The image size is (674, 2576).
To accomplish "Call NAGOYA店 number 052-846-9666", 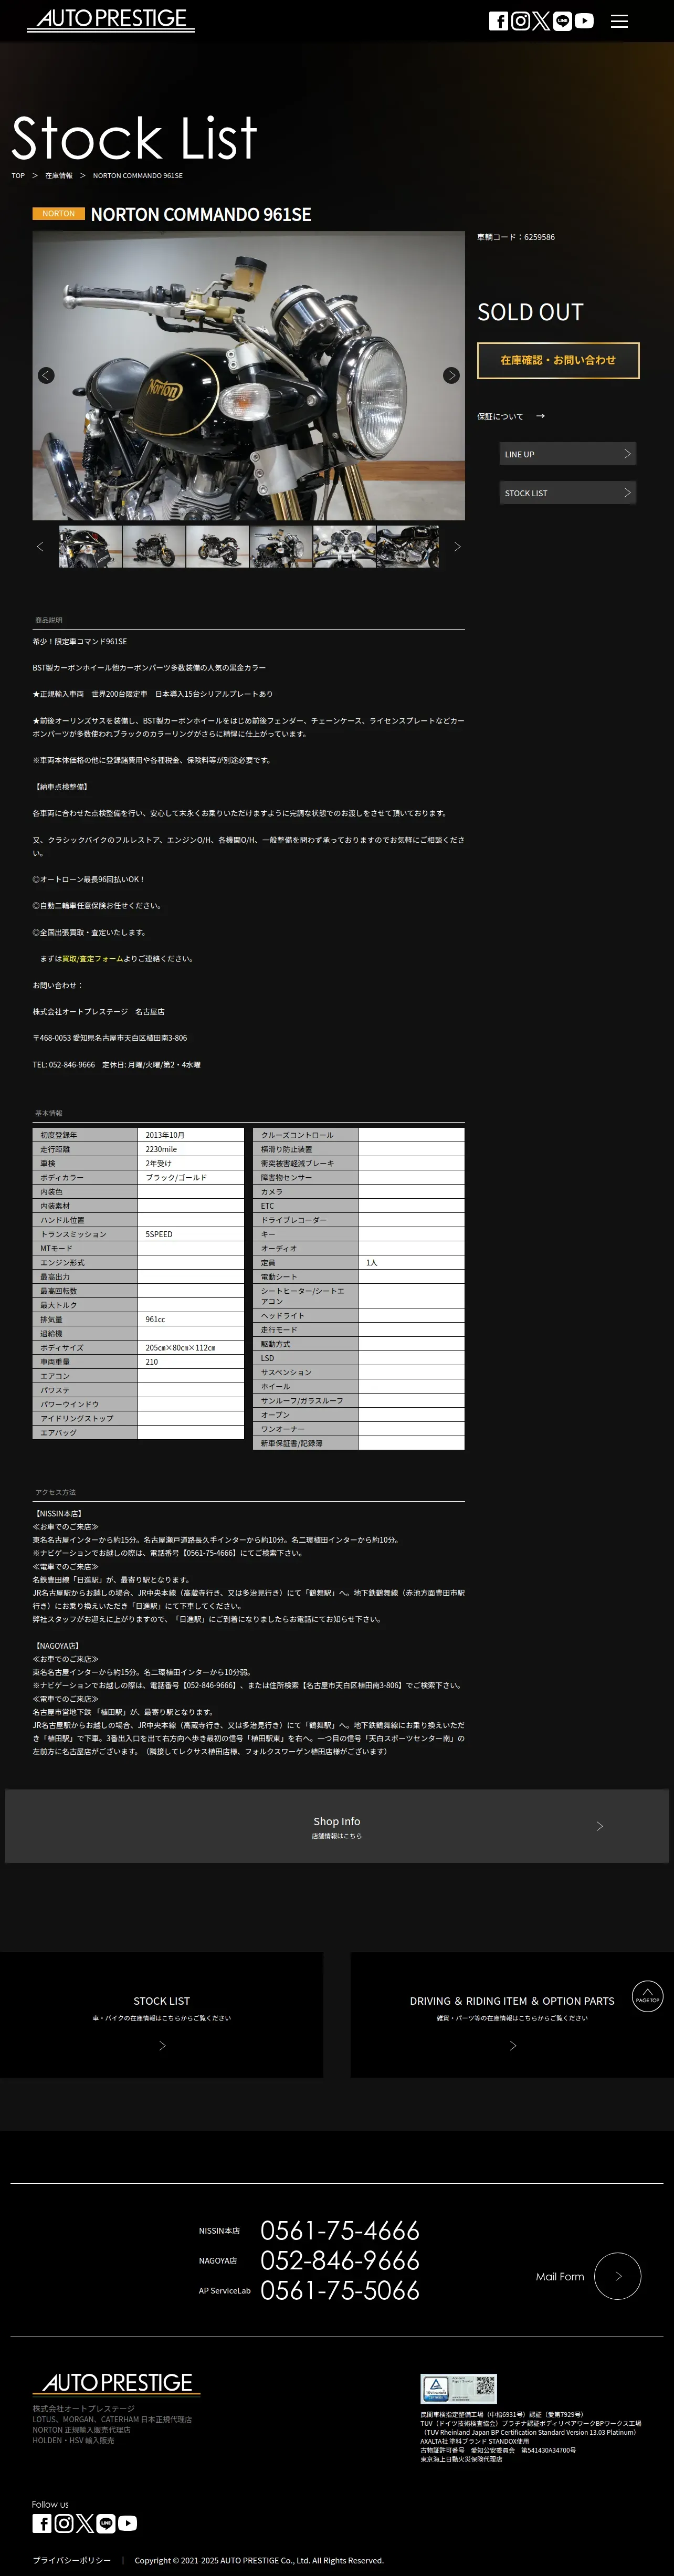I will coord(340,2260).
